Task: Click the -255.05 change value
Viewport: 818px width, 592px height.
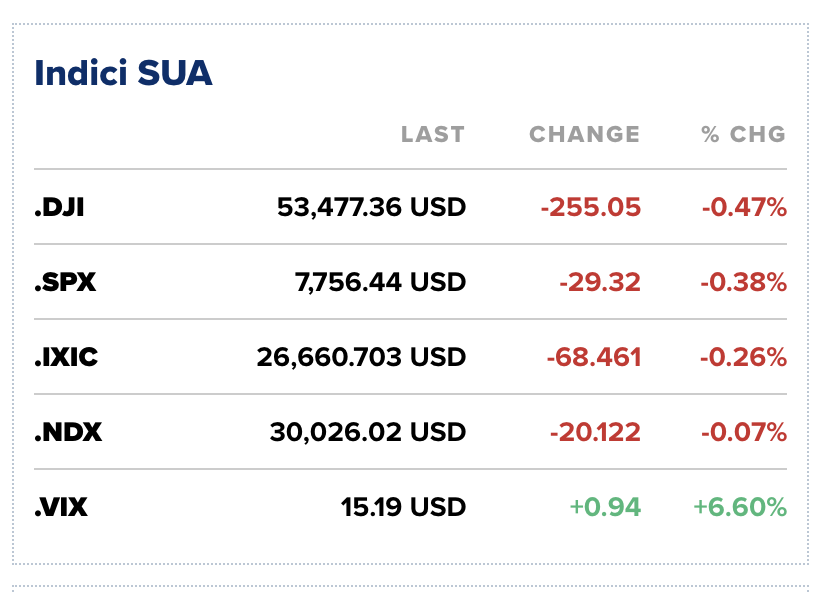Action: click(x=591, y=207)
